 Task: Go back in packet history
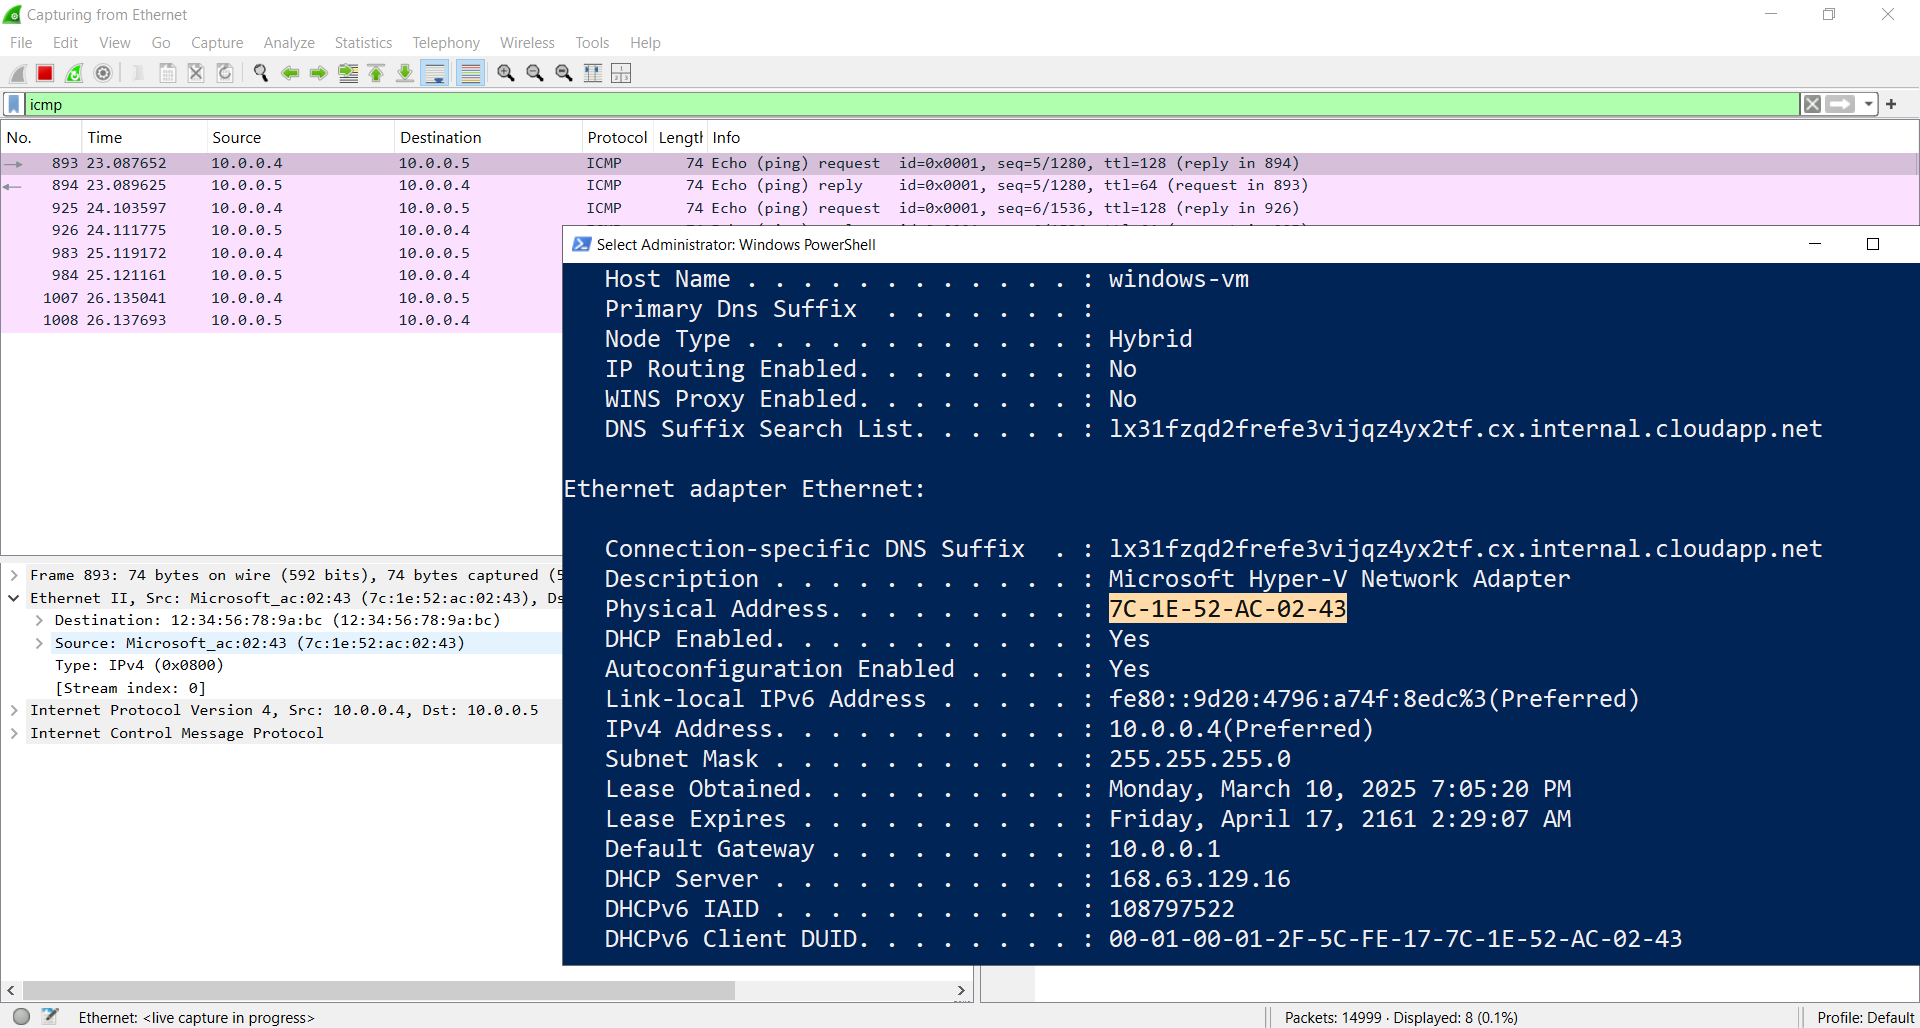(x=290, y=73)
